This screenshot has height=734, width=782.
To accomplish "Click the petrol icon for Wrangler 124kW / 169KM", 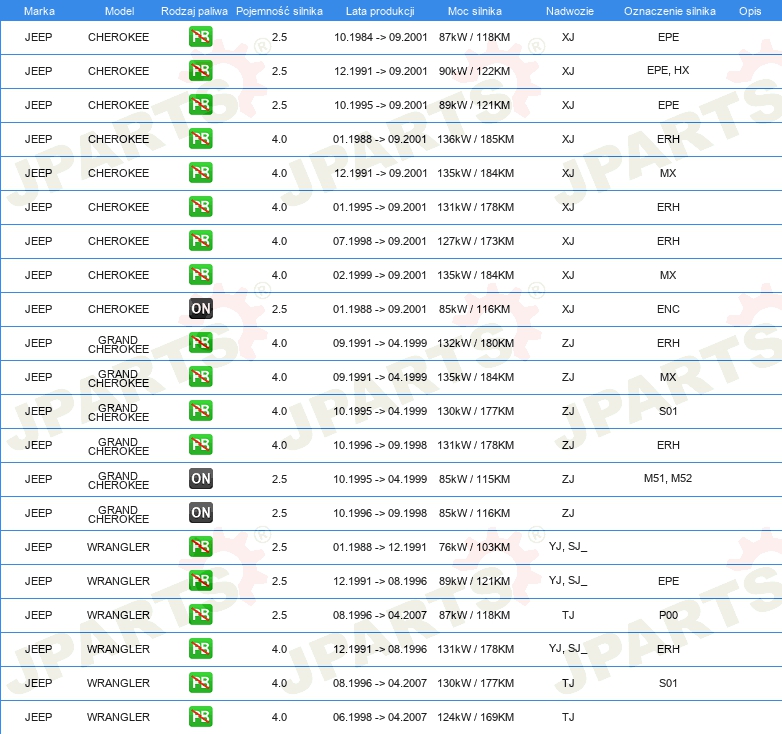I will coord(200,717).
